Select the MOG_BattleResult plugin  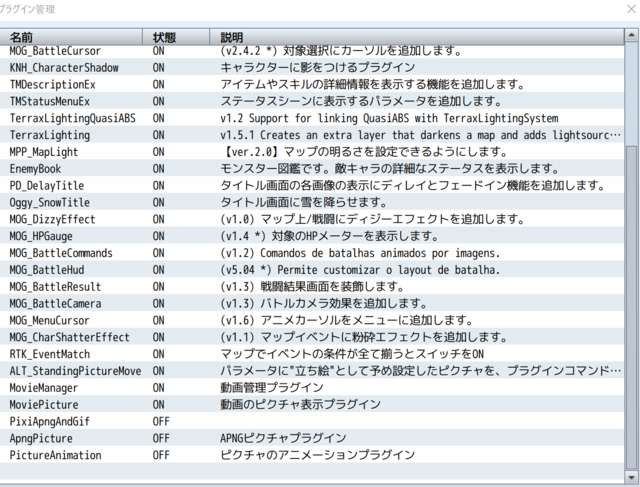click(x=55, y=287)
